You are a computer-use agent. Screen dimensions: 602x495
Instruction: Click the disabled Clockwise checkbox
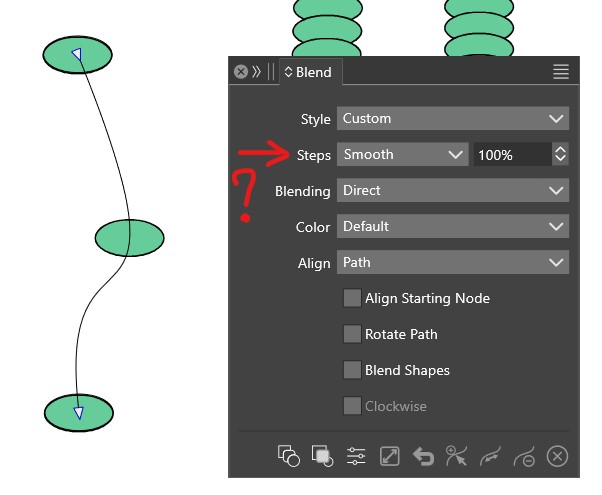click(x=352, y=406)
